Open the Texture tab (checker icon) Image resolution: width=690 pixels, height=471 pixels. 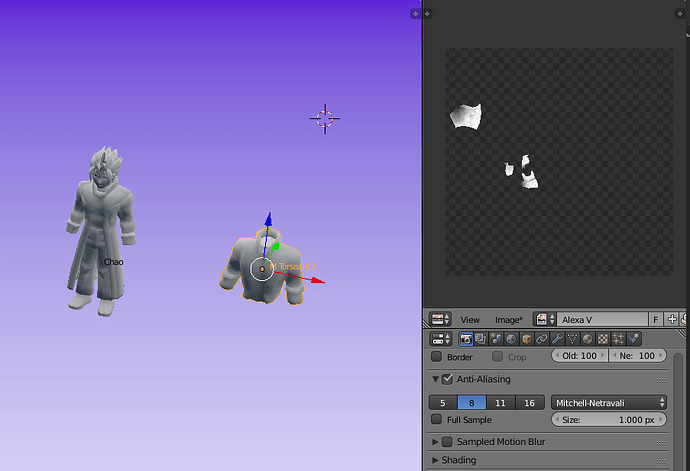[603, 339]
